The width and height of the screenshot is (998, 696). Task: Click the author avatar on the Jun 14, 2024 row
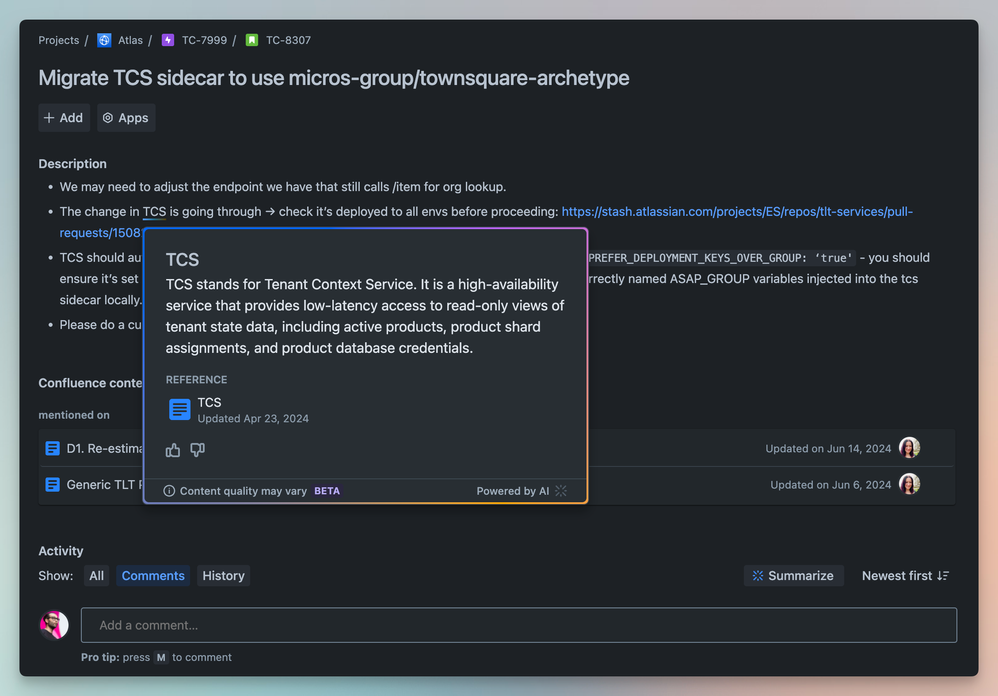[910, 448]
